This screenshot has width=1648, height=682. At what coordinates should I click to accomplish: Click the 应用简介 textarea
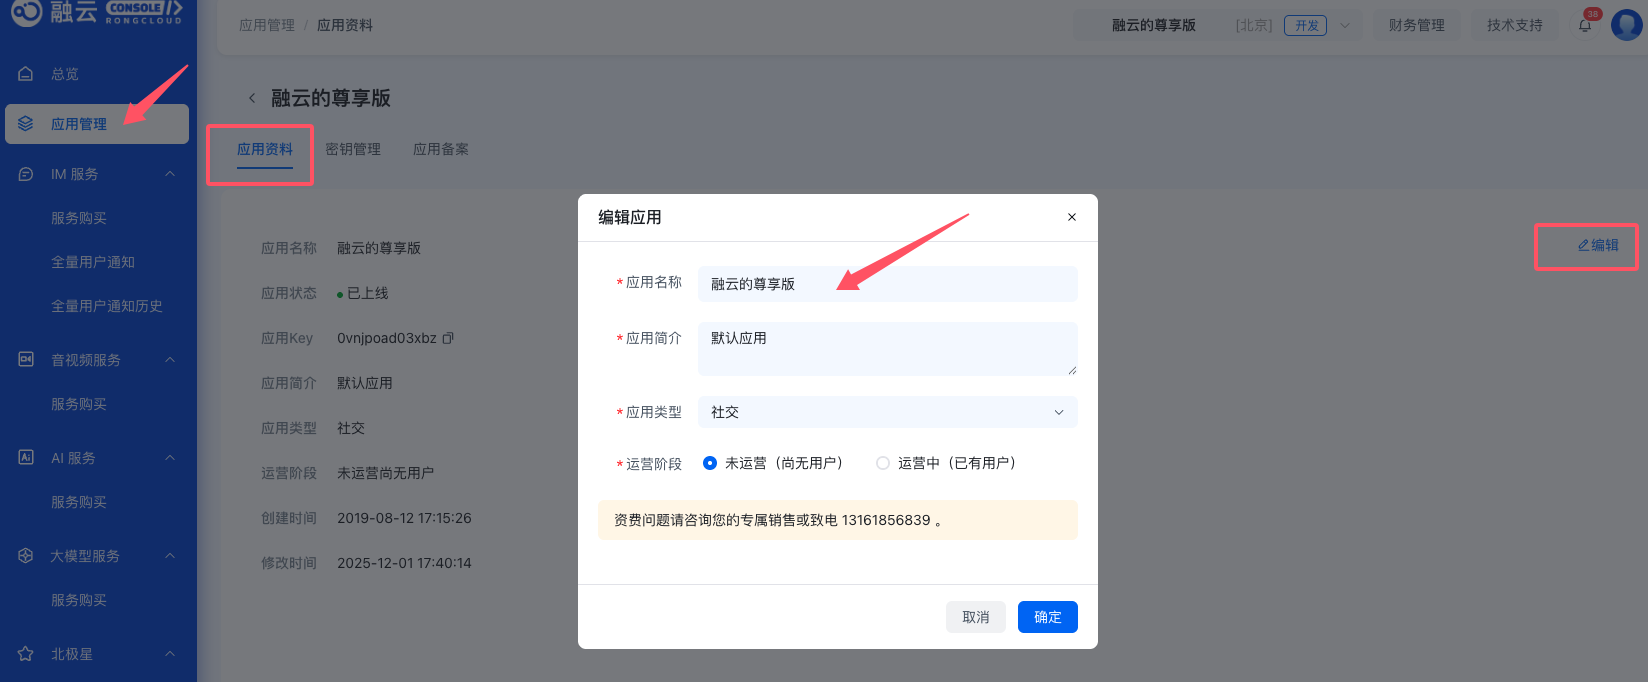click(888, 349)
